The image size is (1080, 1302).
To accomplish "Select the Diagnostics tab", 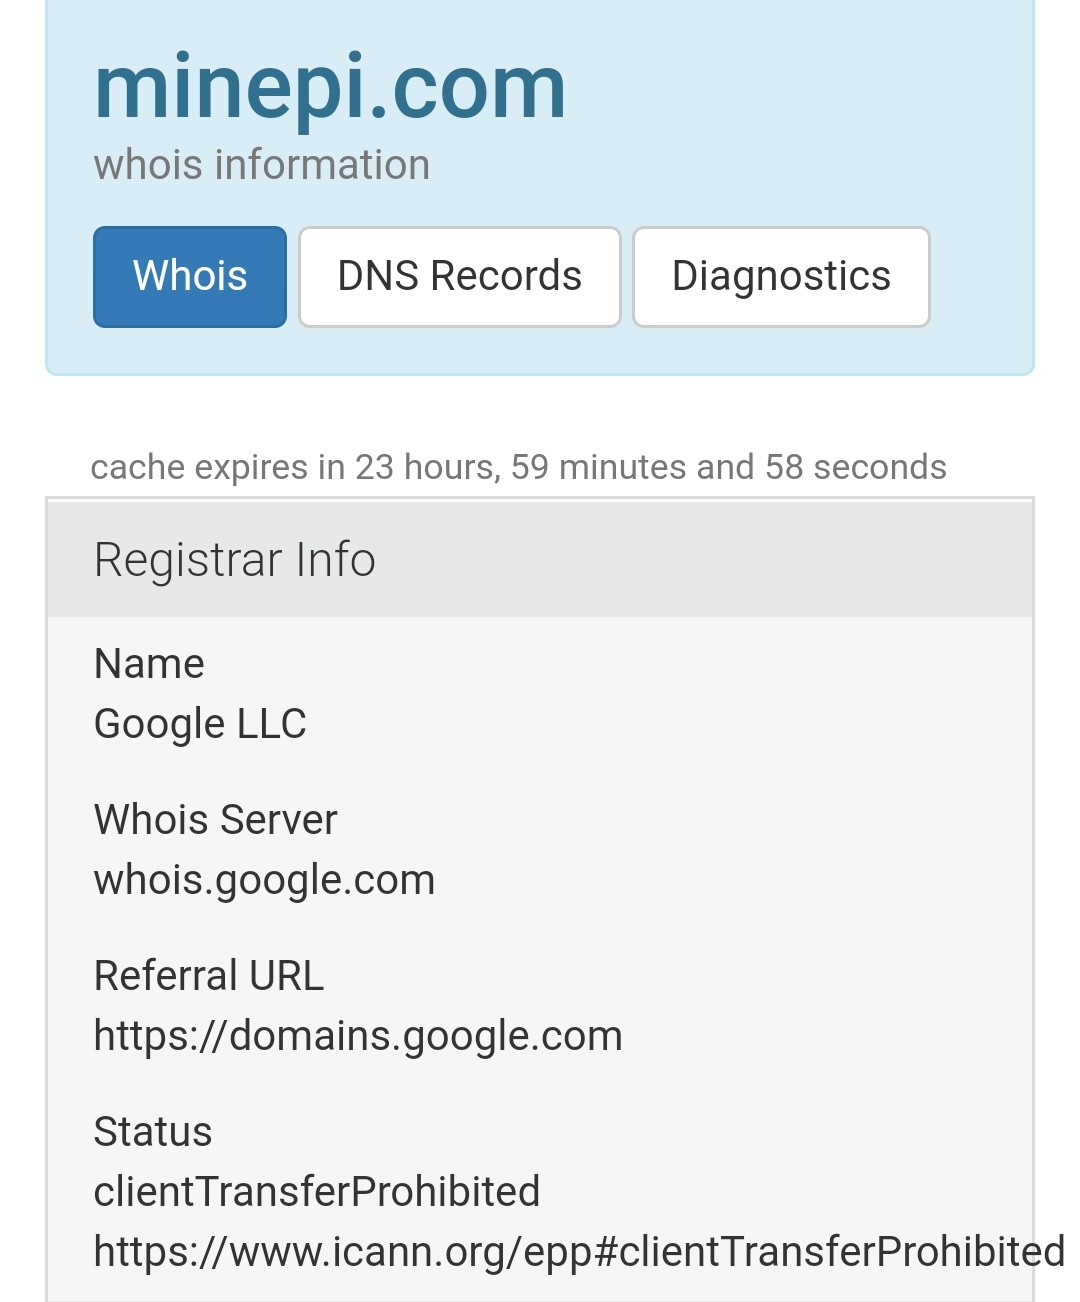I will click(781, 277).
